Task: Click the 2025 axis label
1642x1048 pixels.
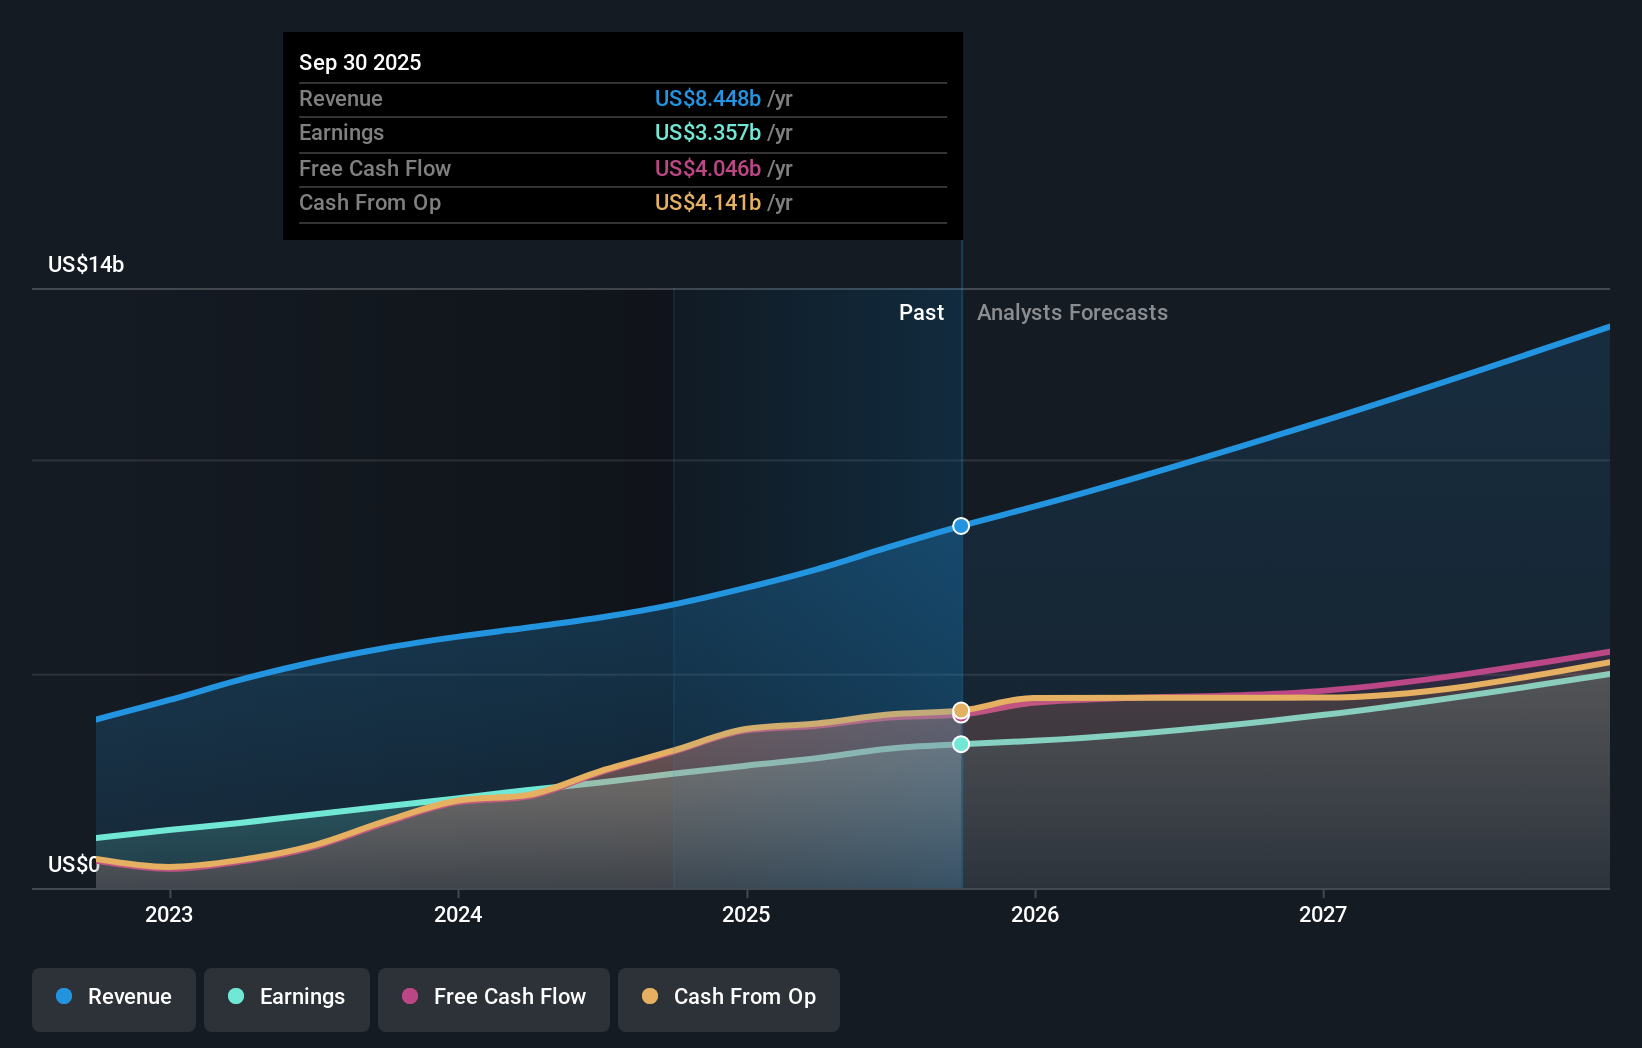Action: [747, 913]
